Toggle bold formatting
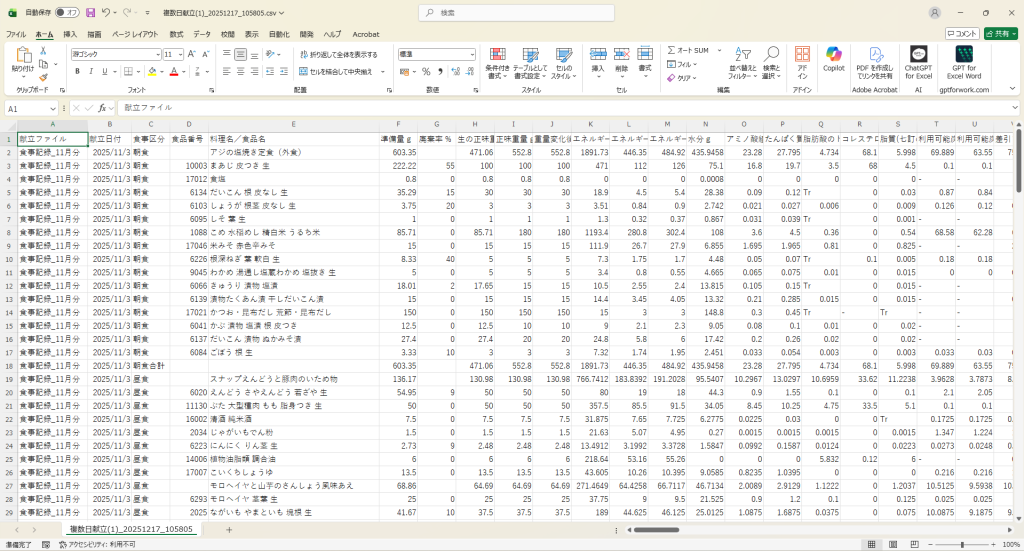The image size is (1024, 551). pos(77,72)
